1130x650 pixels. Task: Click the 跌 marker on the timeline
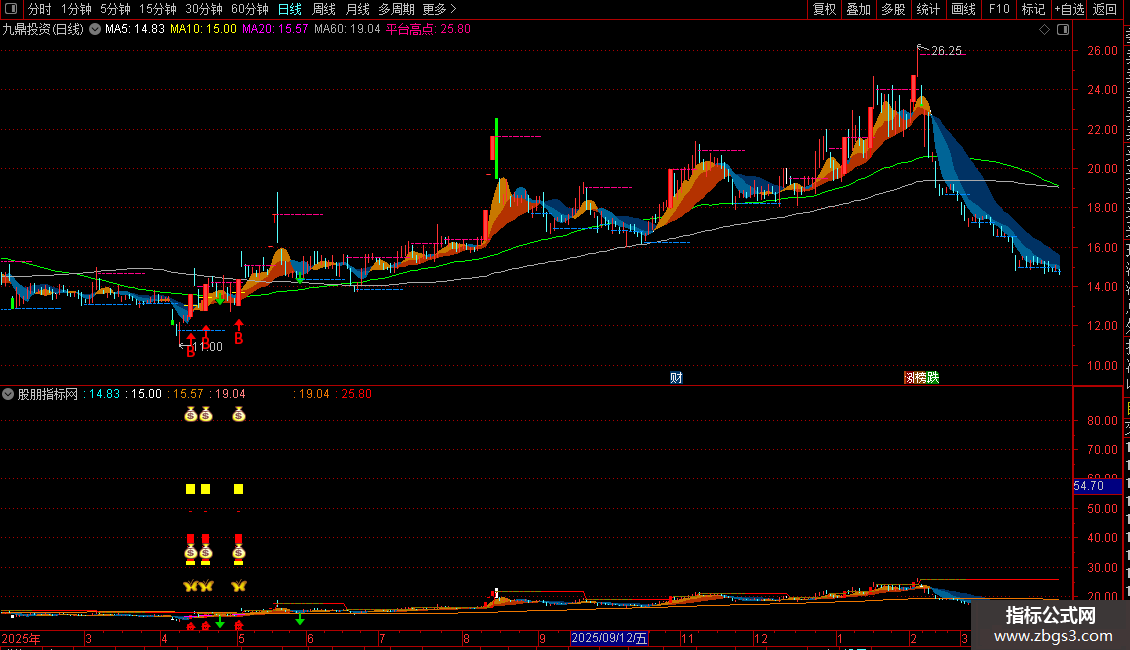[933, 378]
